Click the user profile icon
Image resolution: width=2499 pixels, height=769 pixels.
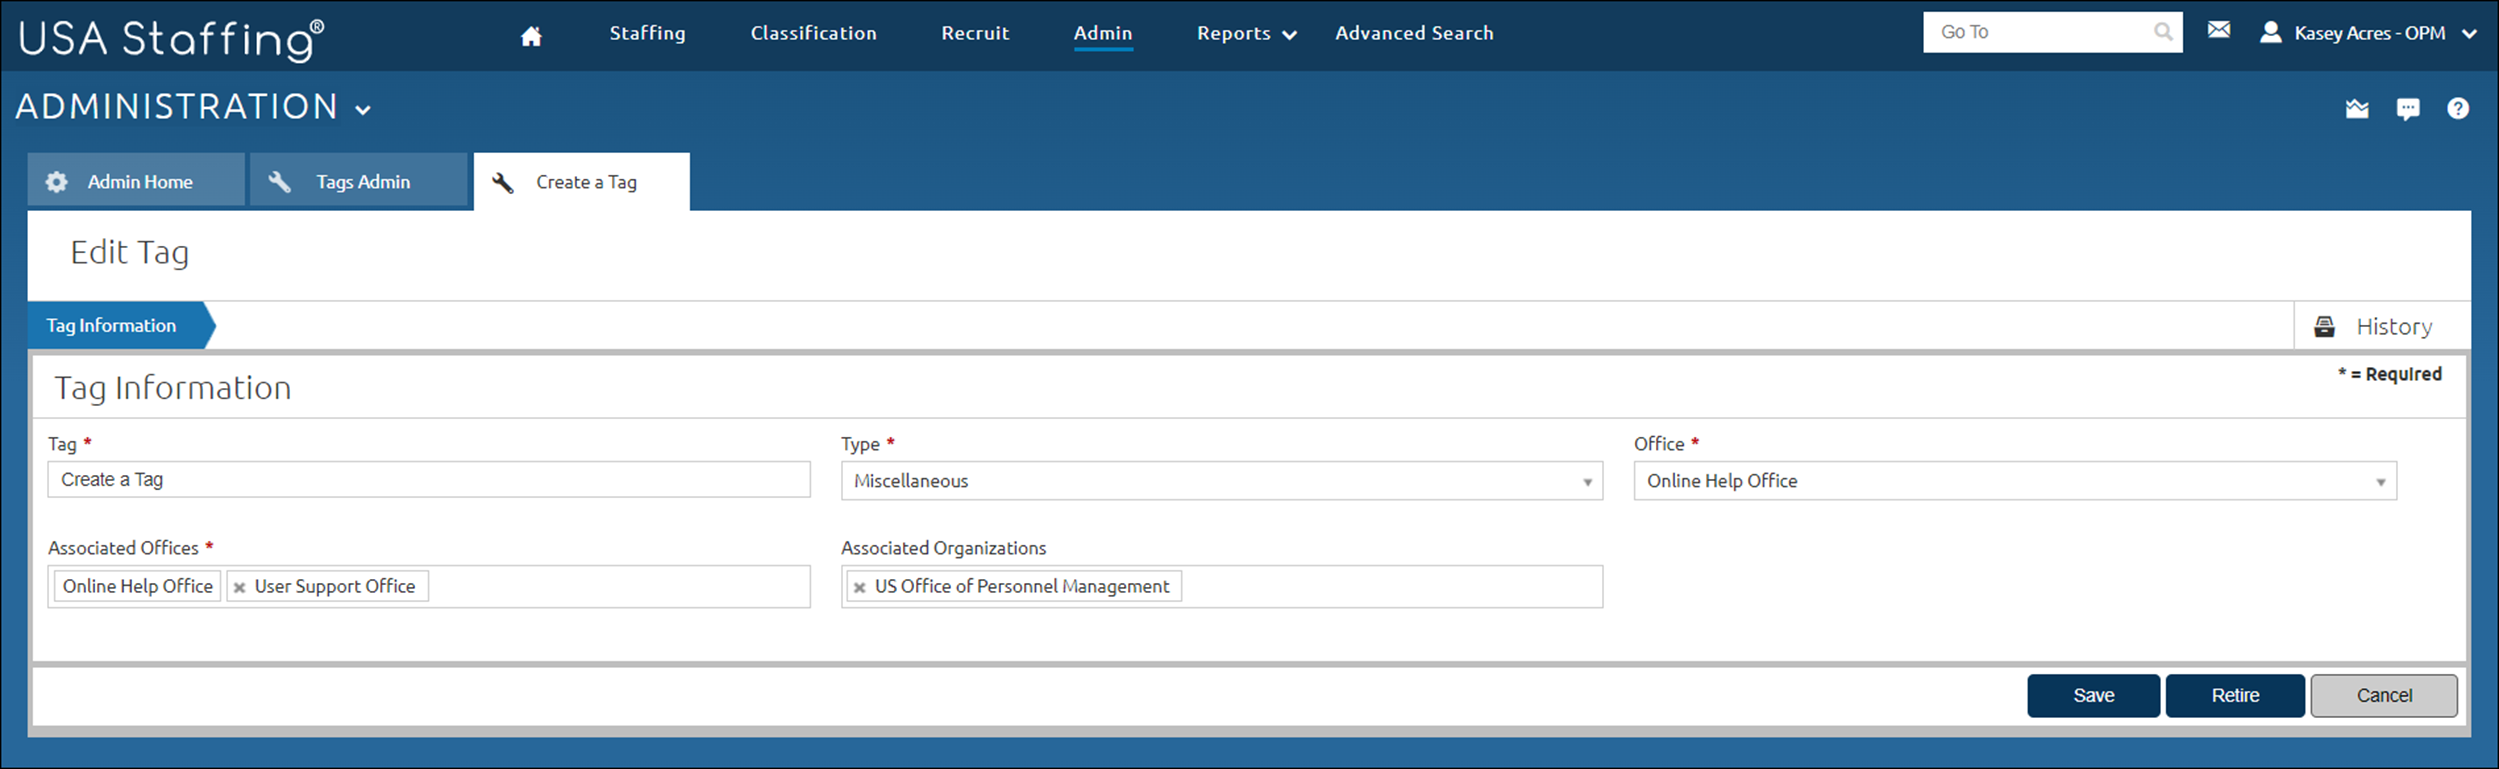tap(2271, 32)
